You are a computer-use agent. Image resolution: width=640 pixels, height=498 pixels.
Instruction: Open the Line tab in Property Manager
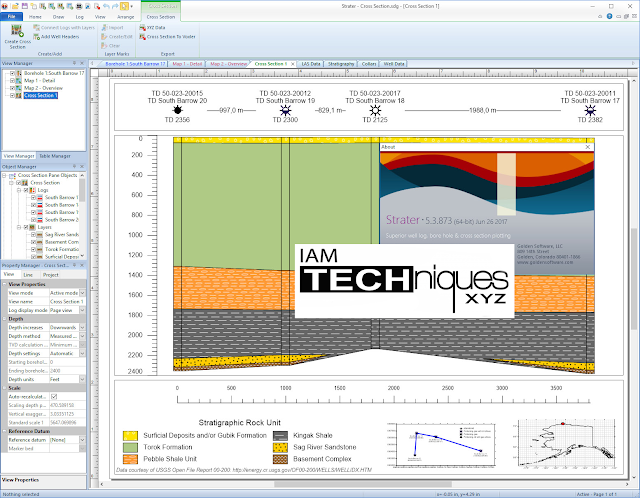[28, 275]
